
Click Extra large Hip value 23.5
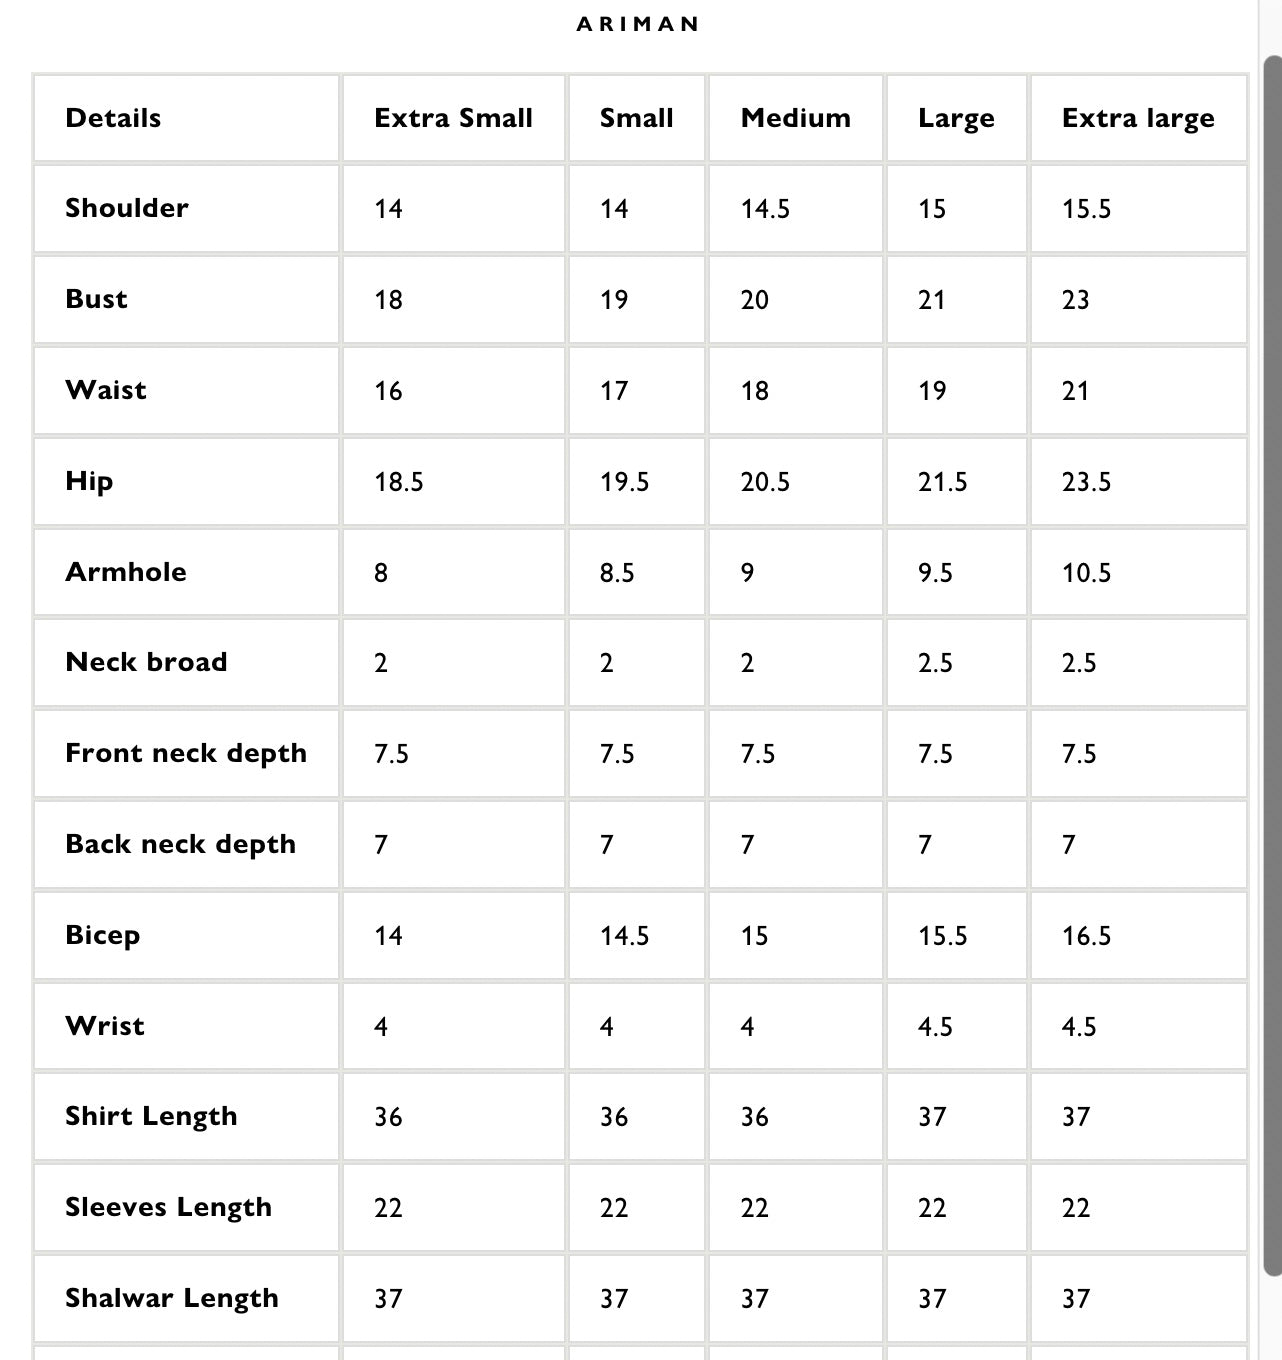click(x=1087, y=482)
